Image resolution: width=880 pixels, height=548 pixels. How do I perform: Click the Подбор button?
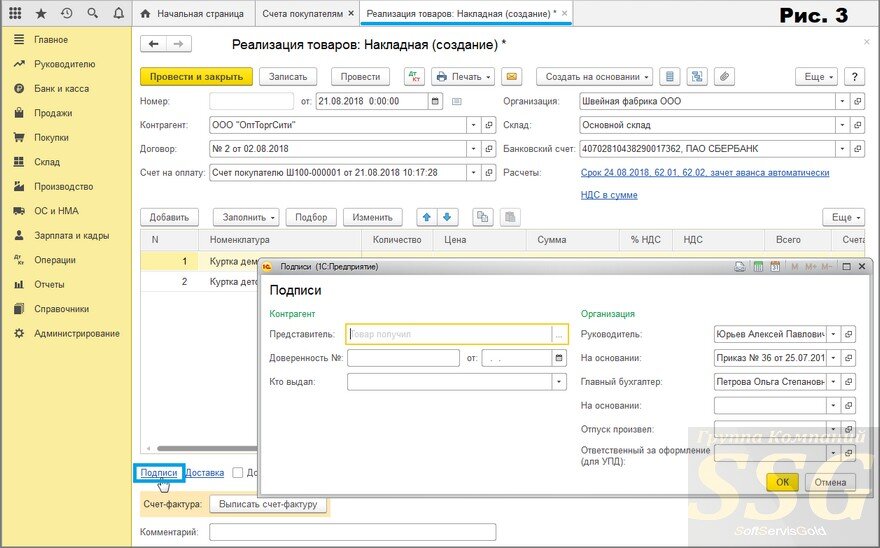311,217
